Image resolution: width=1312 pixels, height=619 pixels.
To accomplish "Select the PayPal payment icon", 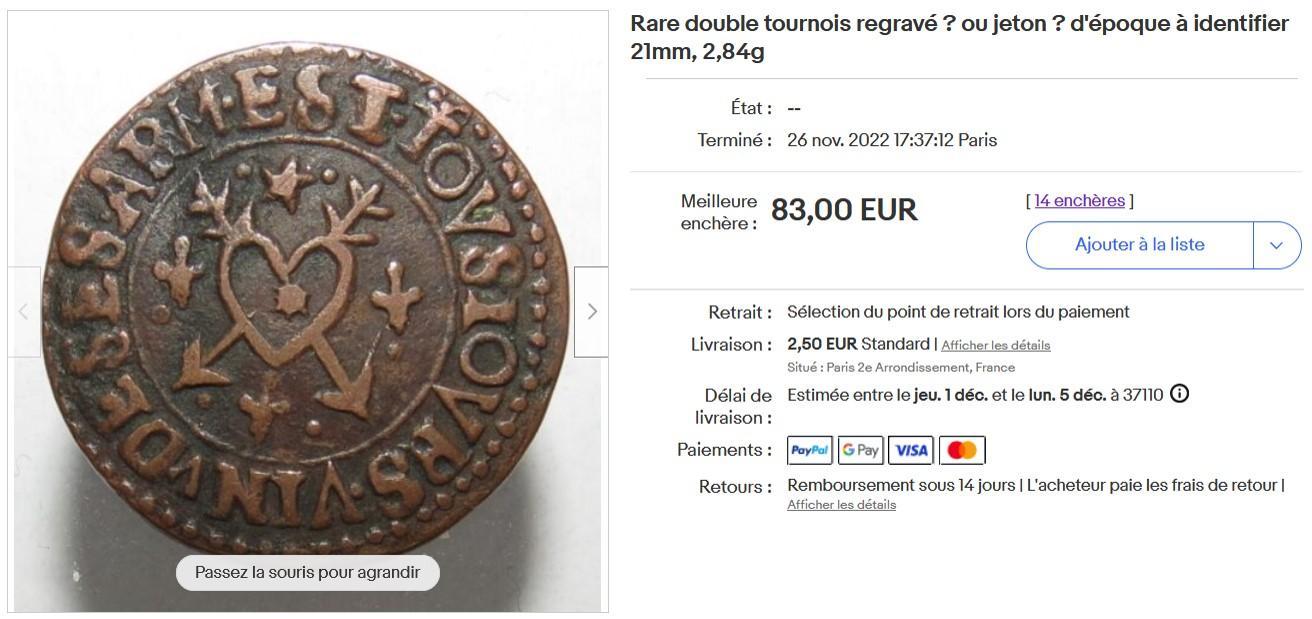I will point(810,451).
